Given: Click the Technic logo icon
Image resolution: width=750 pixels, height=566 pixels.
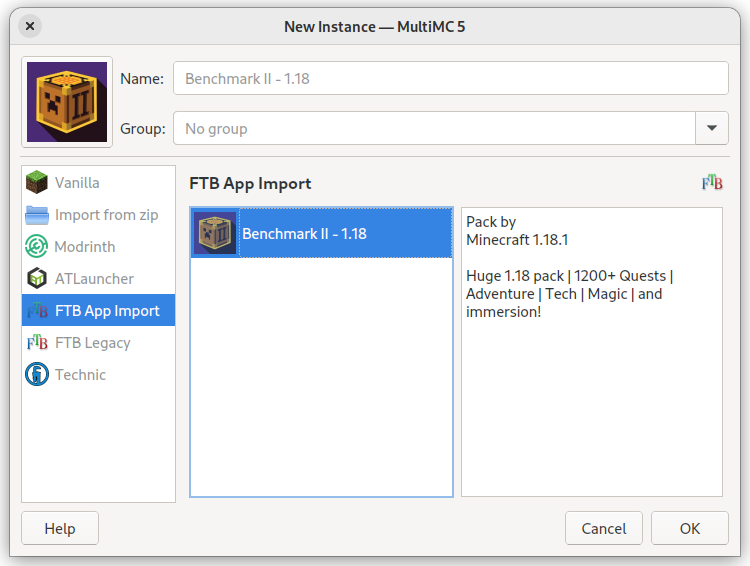Looking at the screenshot, I should [37, 374].
